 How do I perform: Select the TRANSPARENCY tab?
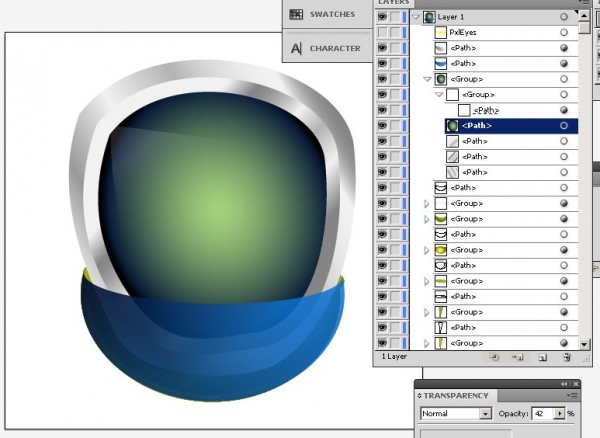[x=455, y=396]
